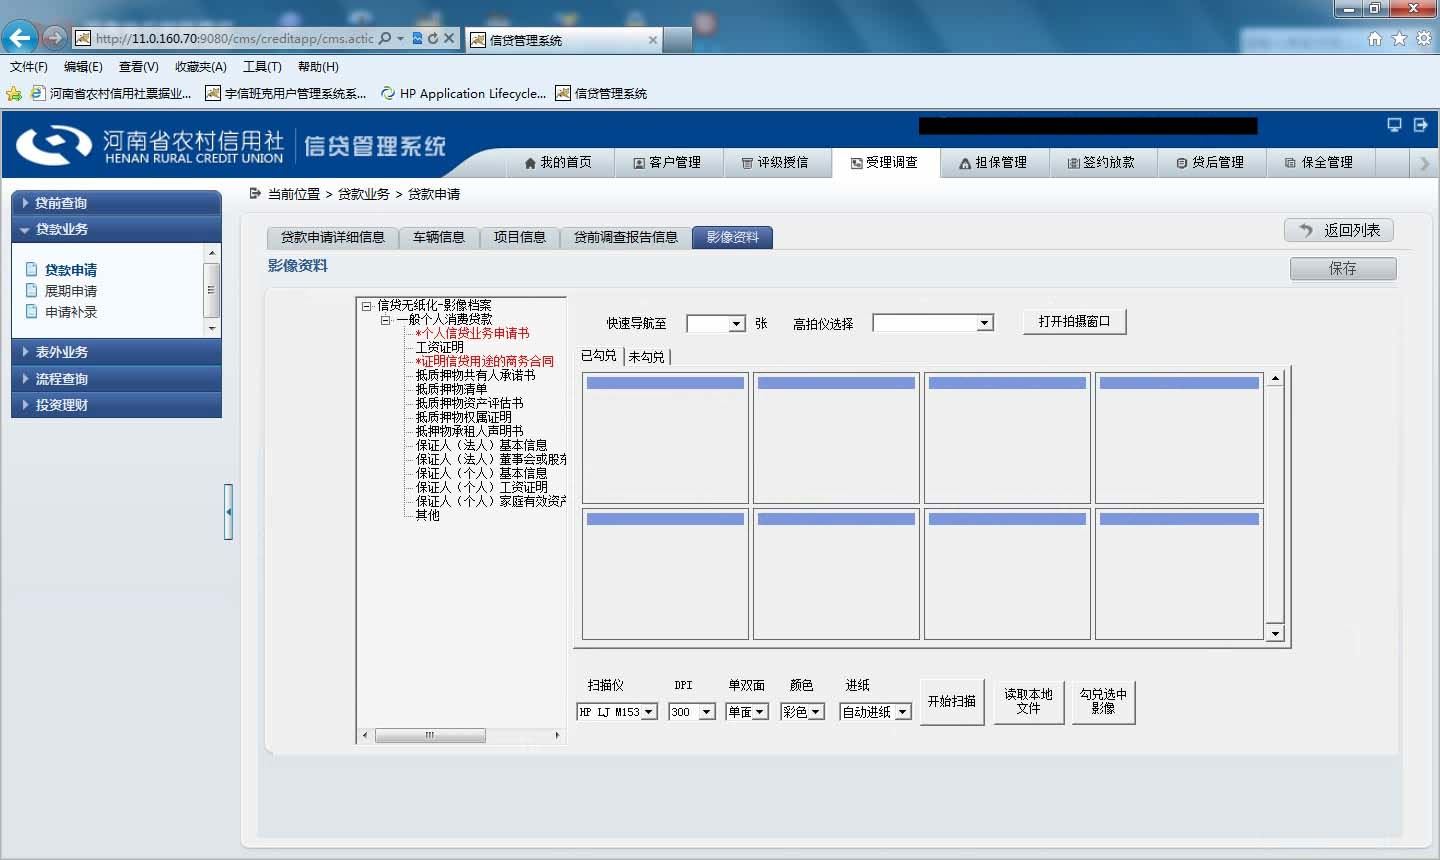The height and width of the screenshot is (860, 1440).
Task: Collapse 信贷无纸化-影像档案 tree node
Action: (x=367, y=306)
